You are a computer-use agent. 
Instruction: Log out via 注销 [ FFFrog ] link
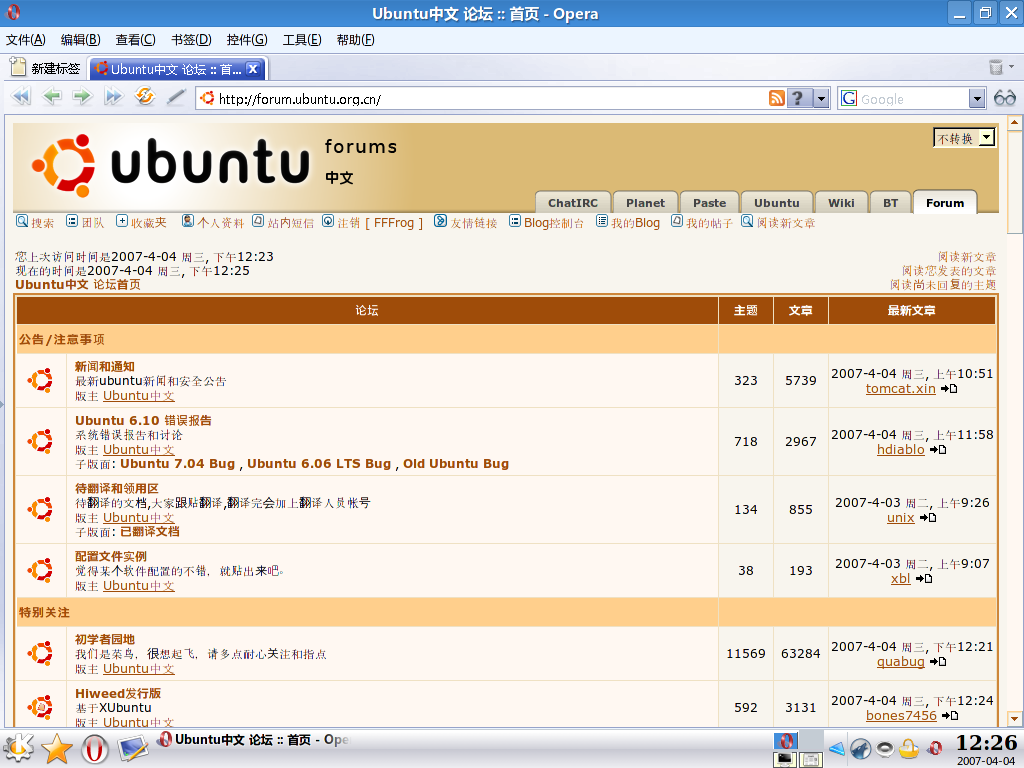pyautogui.click(x=373, y=223)
